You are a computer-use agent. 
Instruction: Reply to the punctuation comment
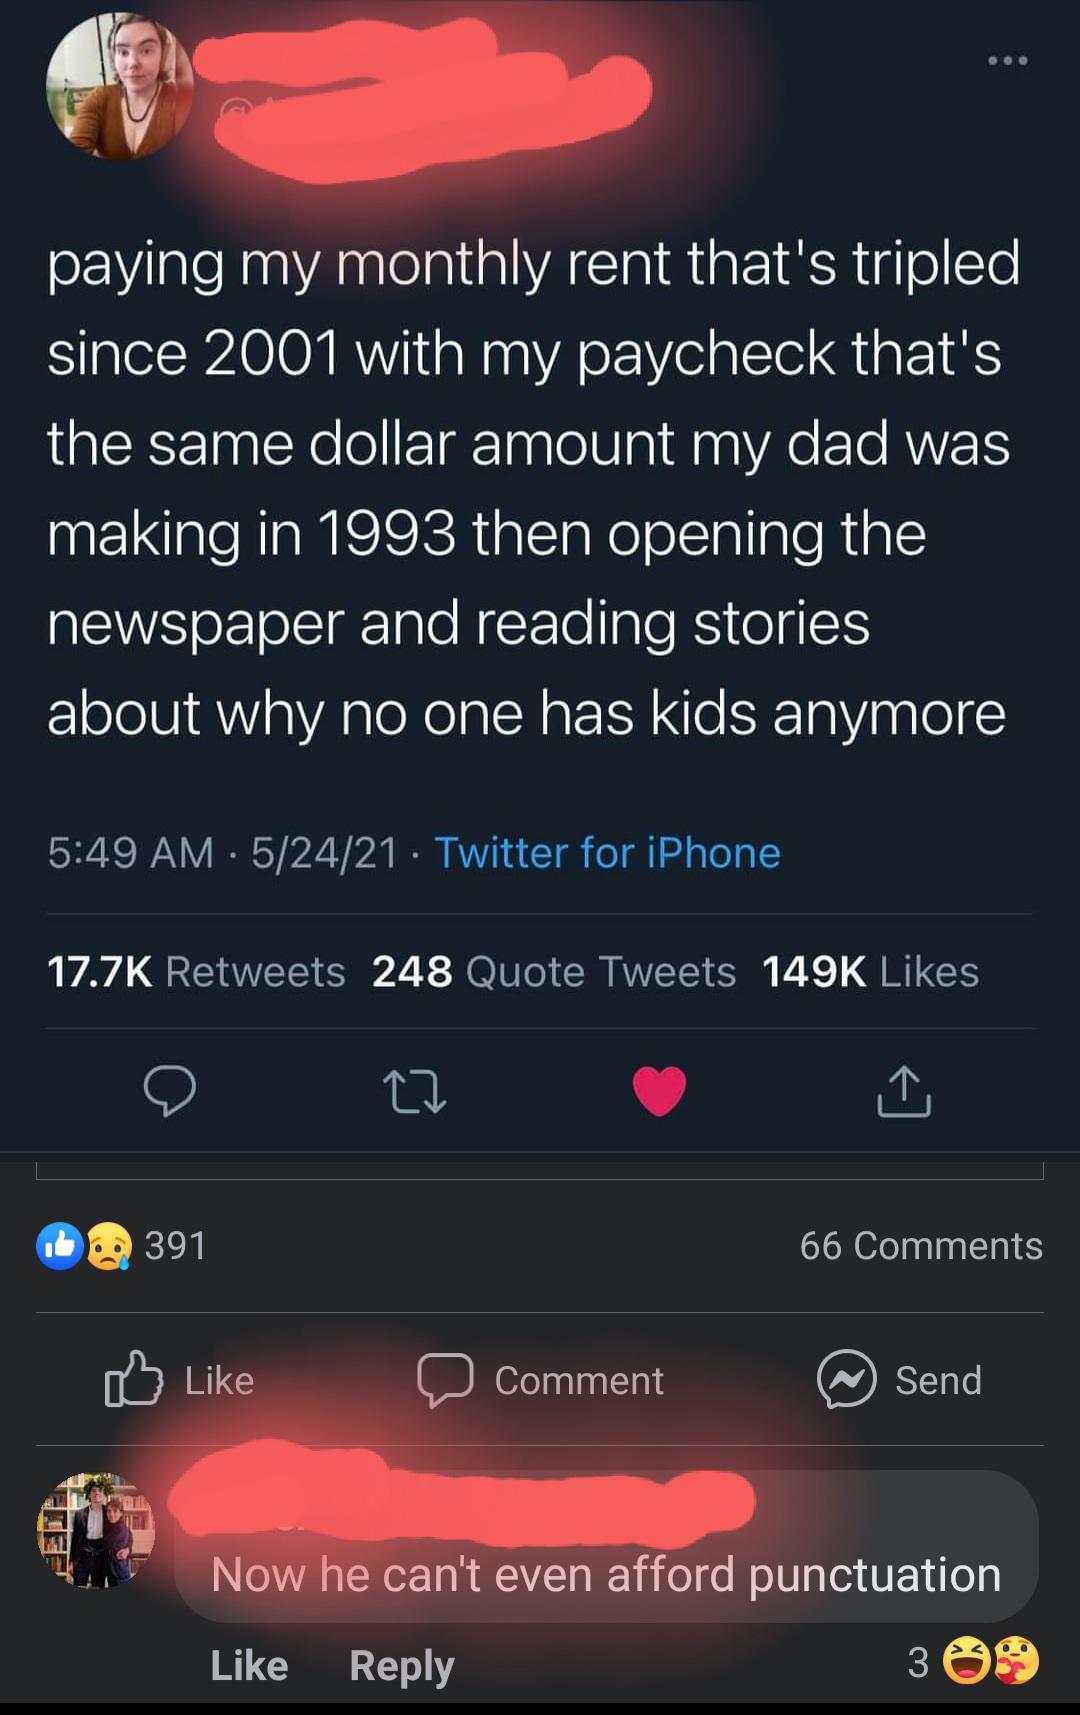[x=401, y=1665]
